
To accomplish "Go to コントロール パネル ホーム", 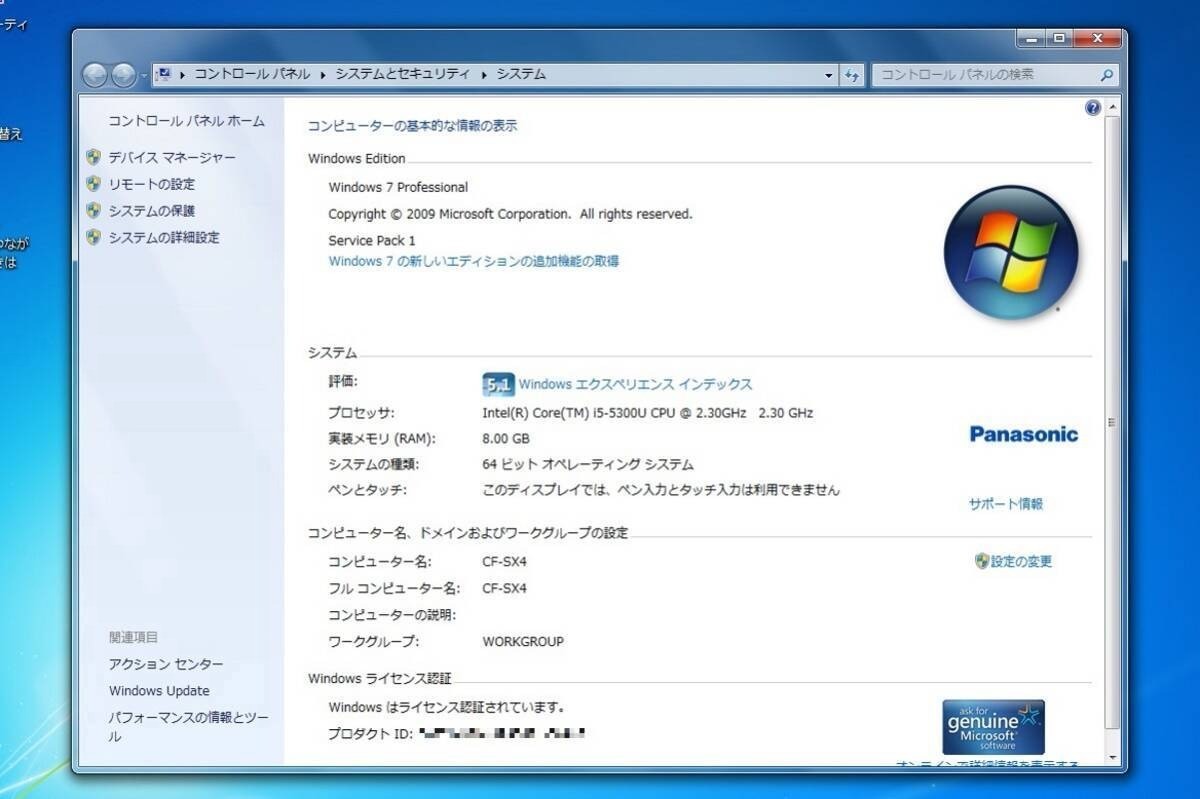I will 187,121.
